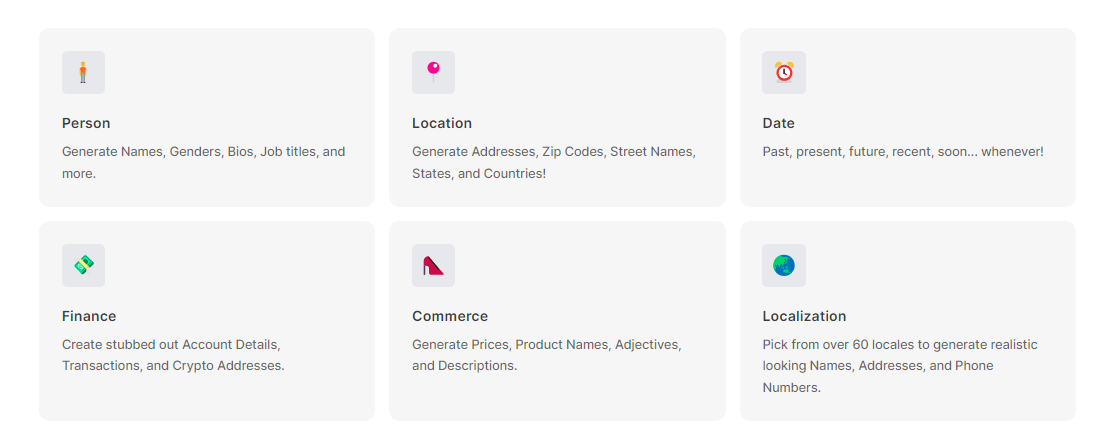Click the pink pushpin Location icon
Viewport: 1116px width, 447px height.
[433, 73]
